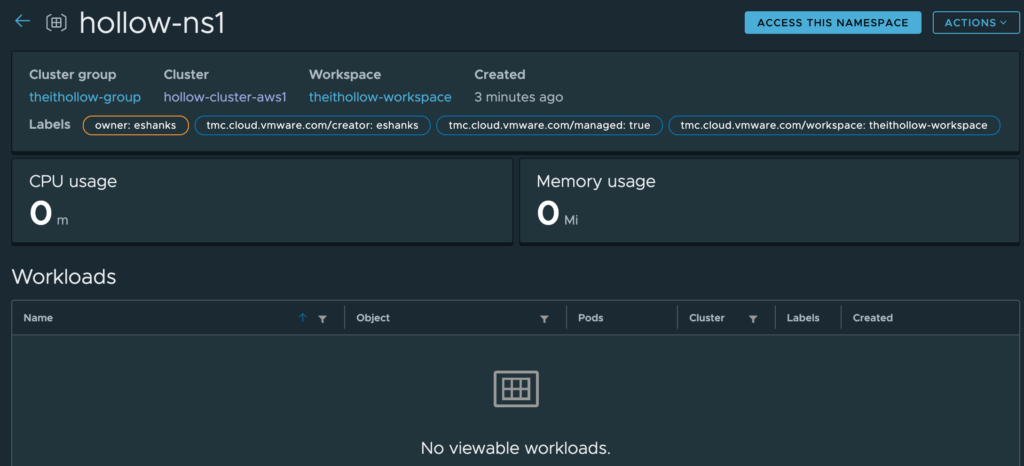Click the Created column header
Viewport: 1024px width, 466px height.
click(872, 318)
